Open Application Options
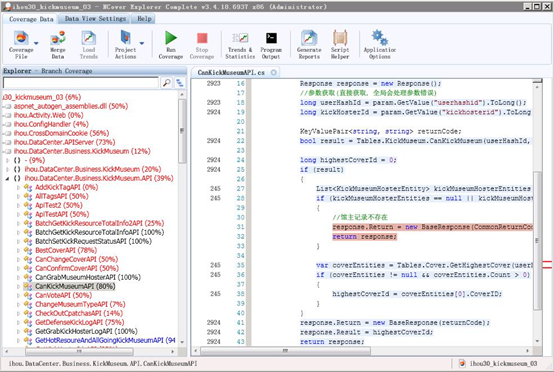 click(380, 45)
